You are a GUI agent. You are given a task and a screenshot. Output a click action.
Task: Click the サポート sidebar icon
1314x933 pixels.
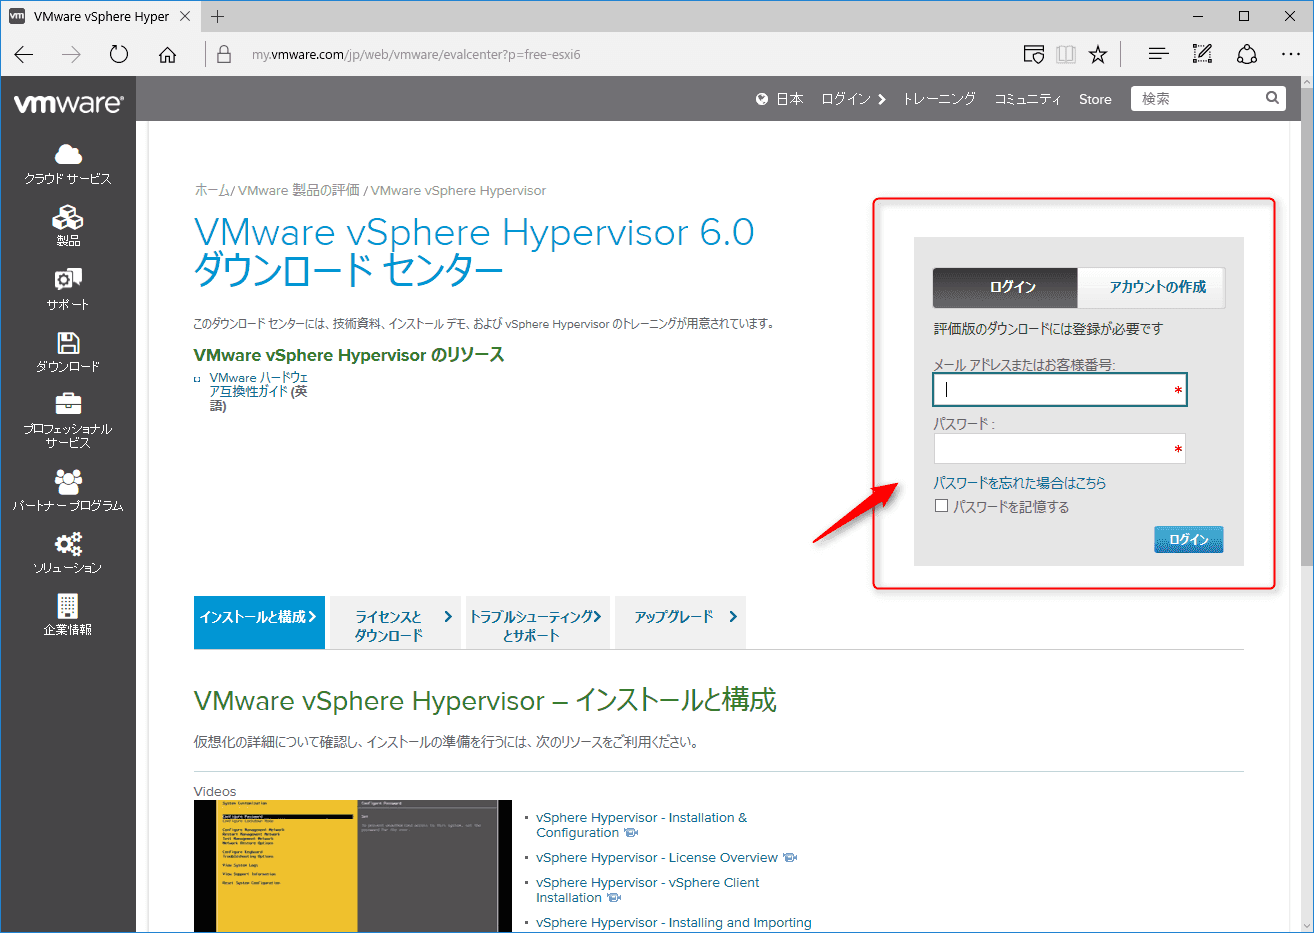pos(67,288)
